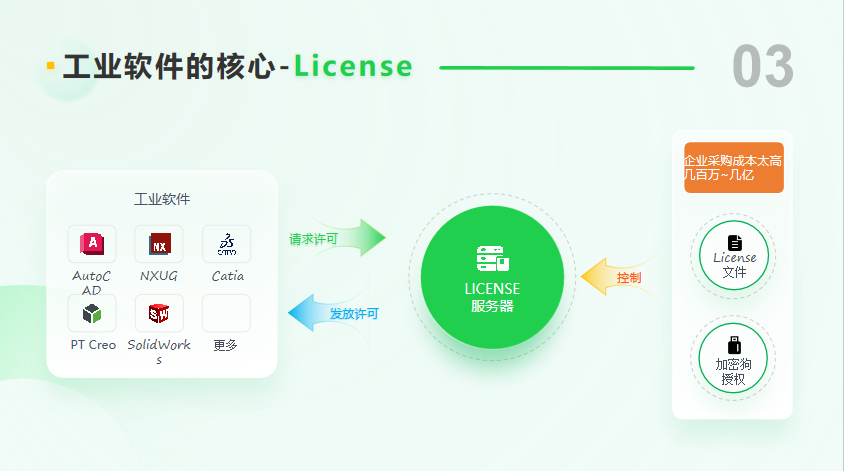Click the License 文件 document icon
This screenshot has height=471, width=844.
(734, 242)
